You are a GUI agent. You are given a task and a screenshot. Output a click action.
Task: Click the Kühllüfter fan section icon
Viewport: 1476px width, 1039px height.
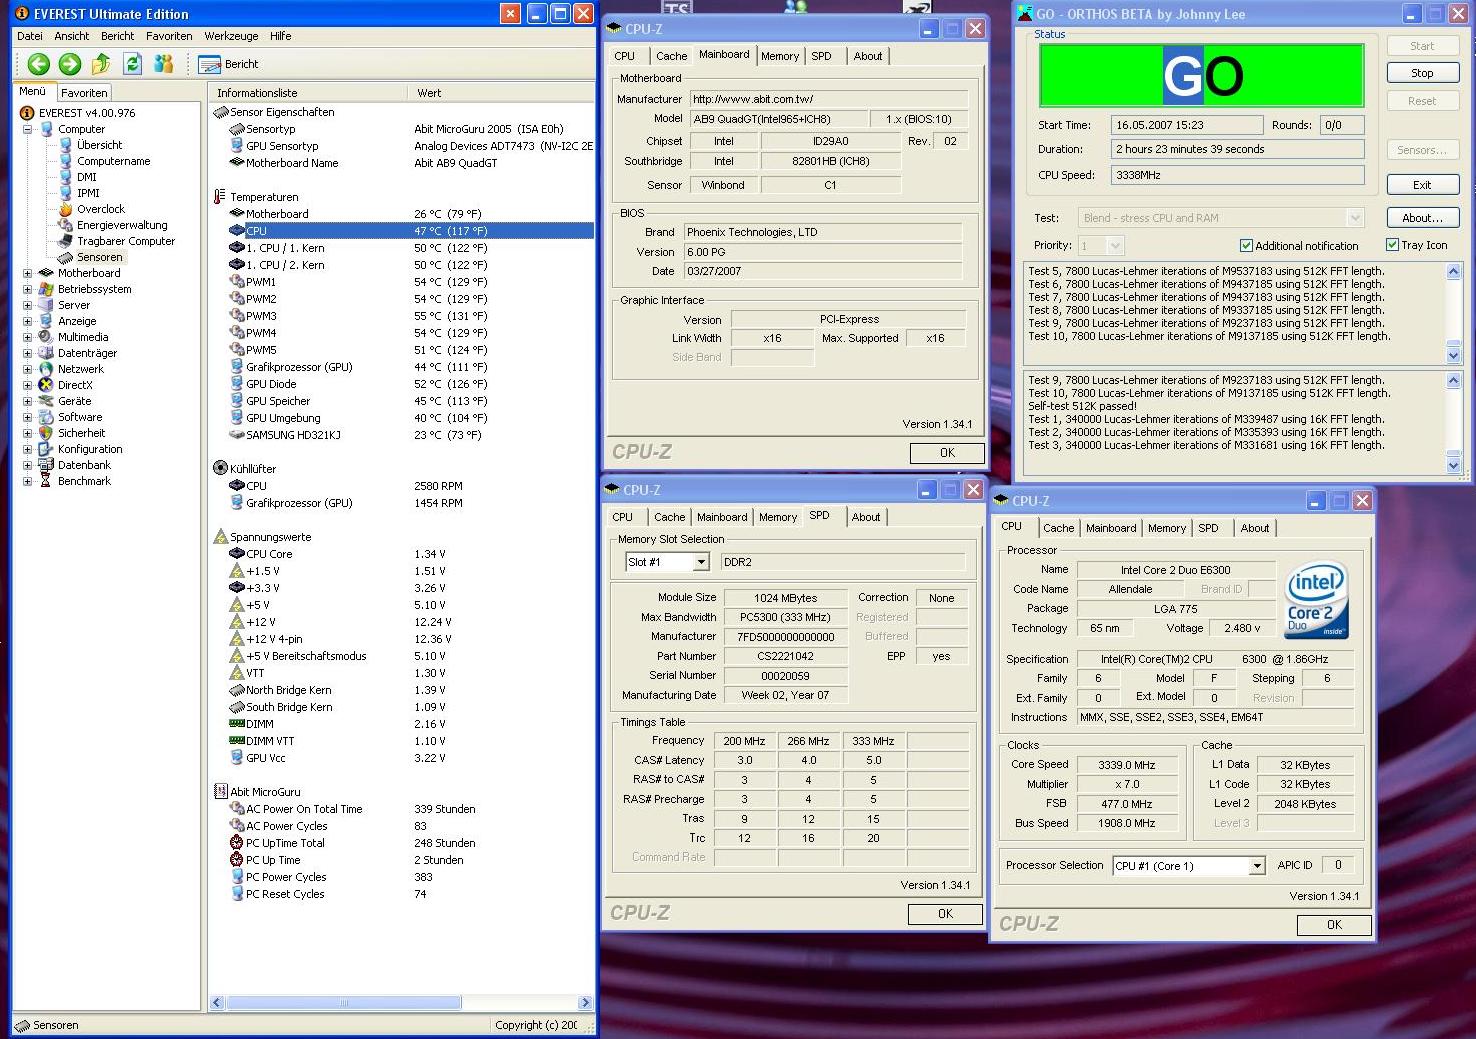click(221, 468)
